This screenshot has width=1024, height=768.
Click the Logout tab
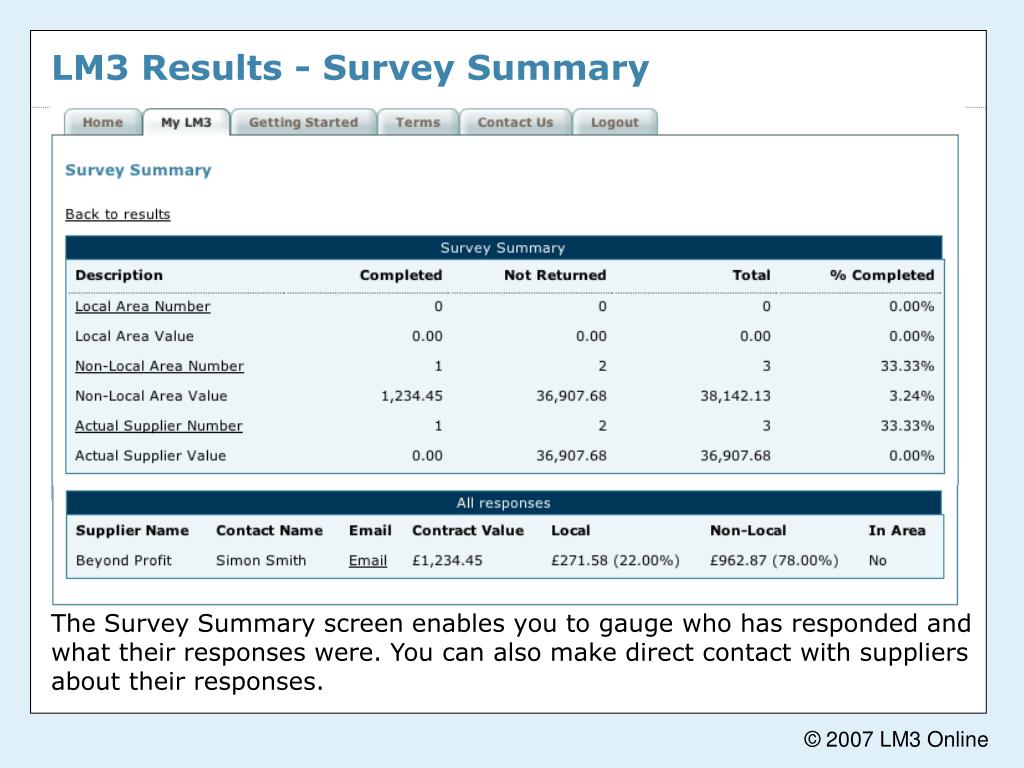[615, 122]
